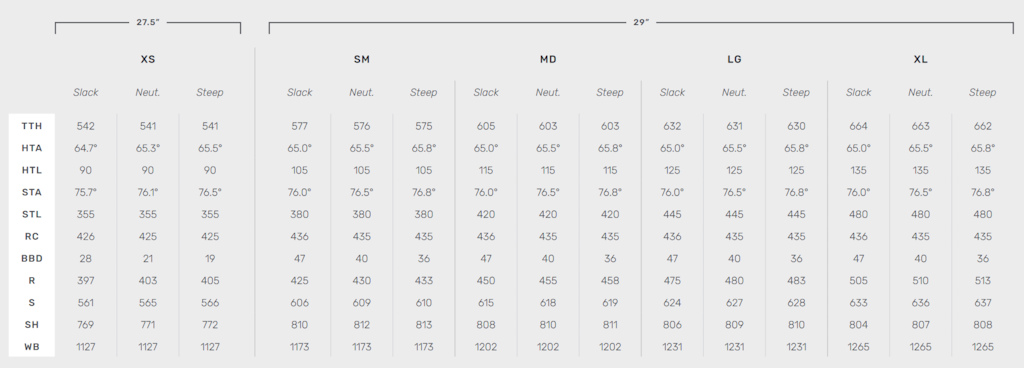Click the XS Slack TTH value 542
The image size is (1024, 368).
pos(86,126)
